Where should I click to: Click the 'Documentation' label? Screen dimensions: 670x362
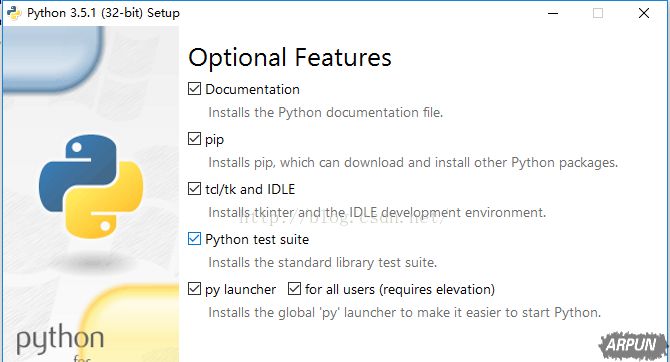[253, 89]
